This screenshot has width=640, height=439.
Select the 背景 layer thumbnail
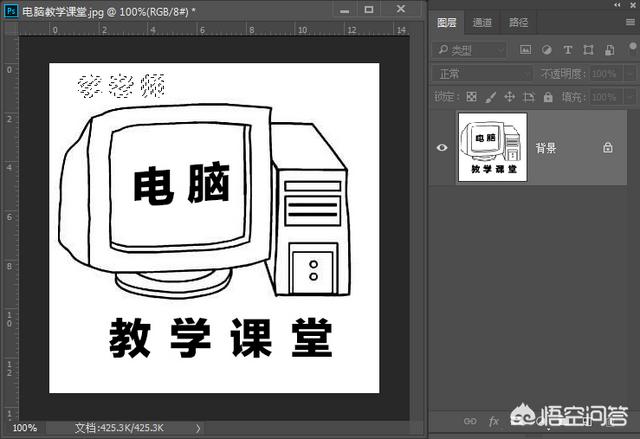(492, 148)
